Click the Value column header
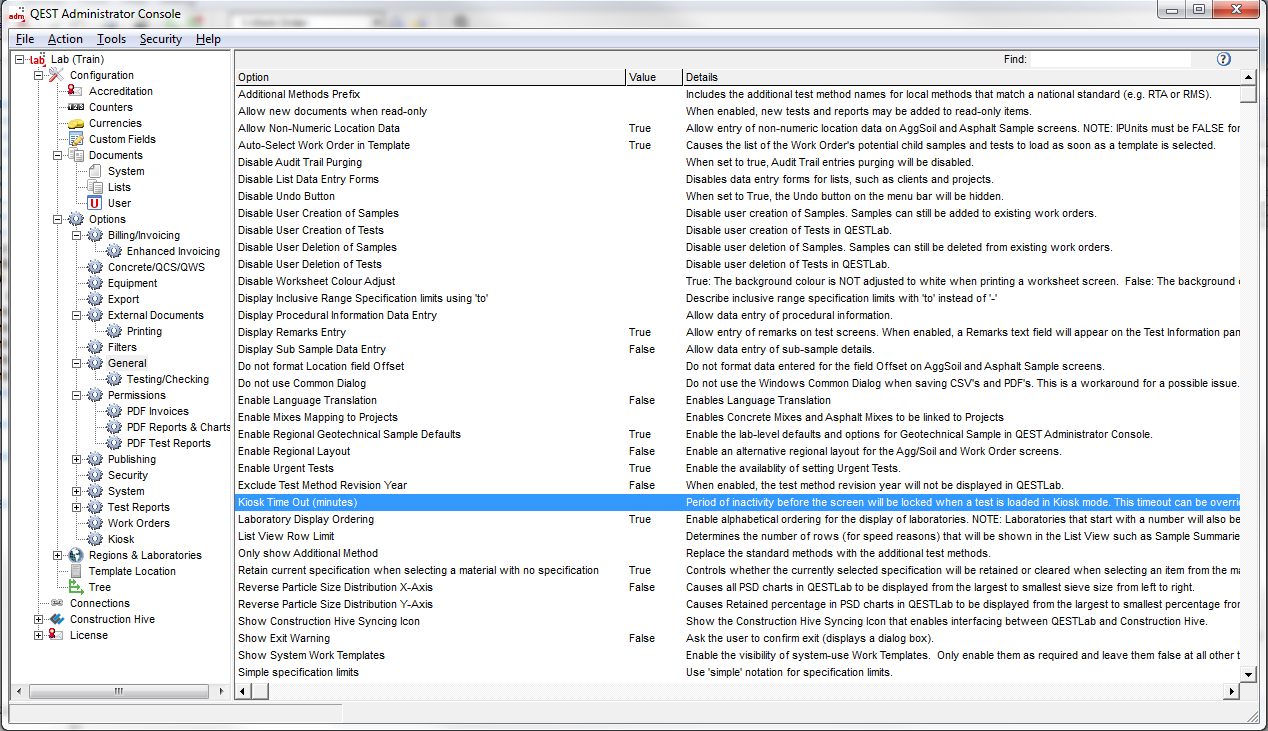Viewport: 1268px width, 731px height. [x=653, y=77]
